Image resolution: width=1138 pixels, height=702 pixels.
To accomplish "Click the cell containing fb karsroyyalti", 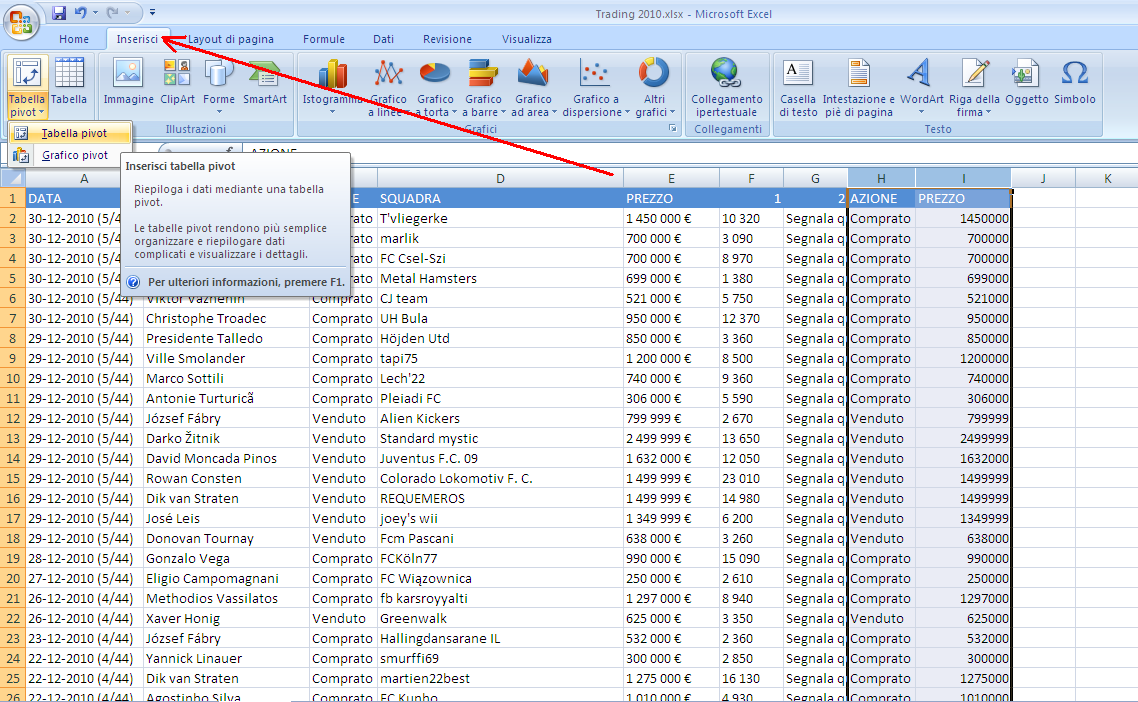I will (x=500, y=598).
